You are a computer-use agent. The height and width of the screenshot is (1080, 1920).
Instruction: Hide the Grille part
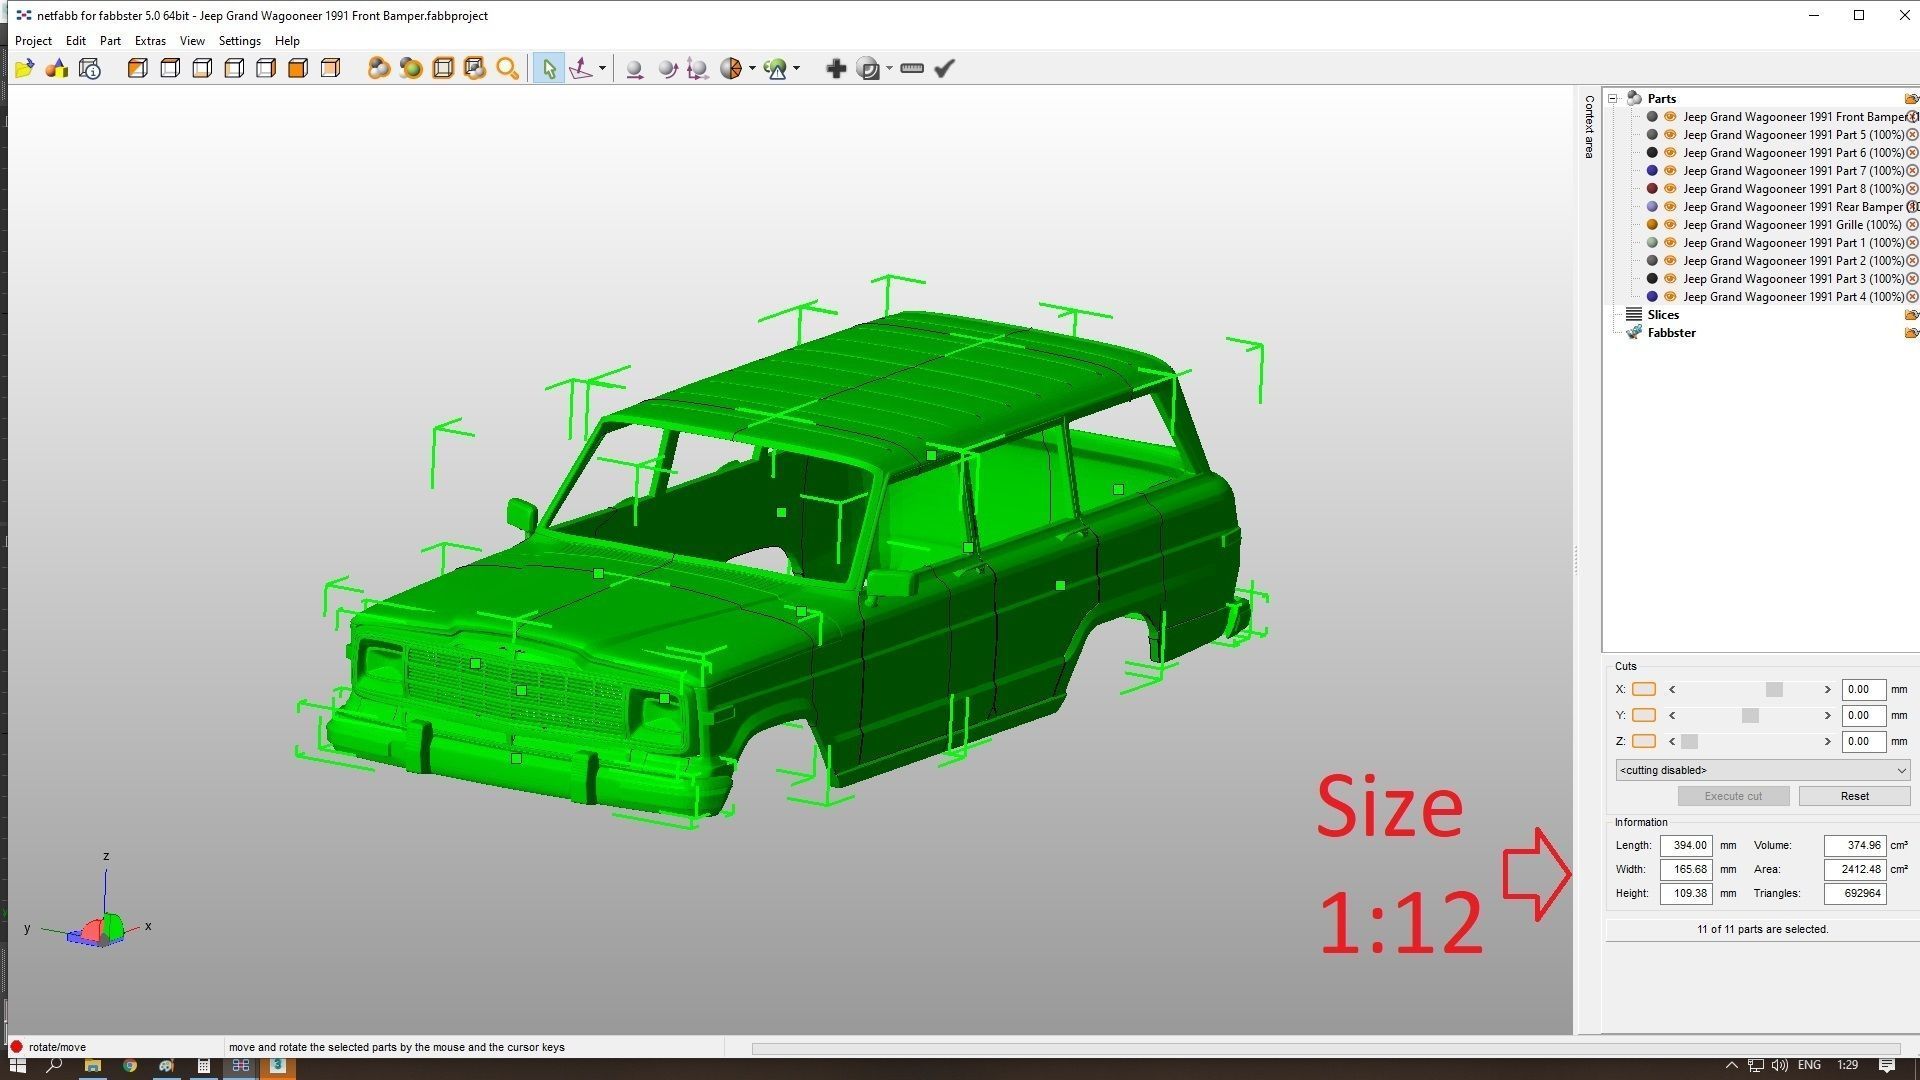(x=1669, y=225)
